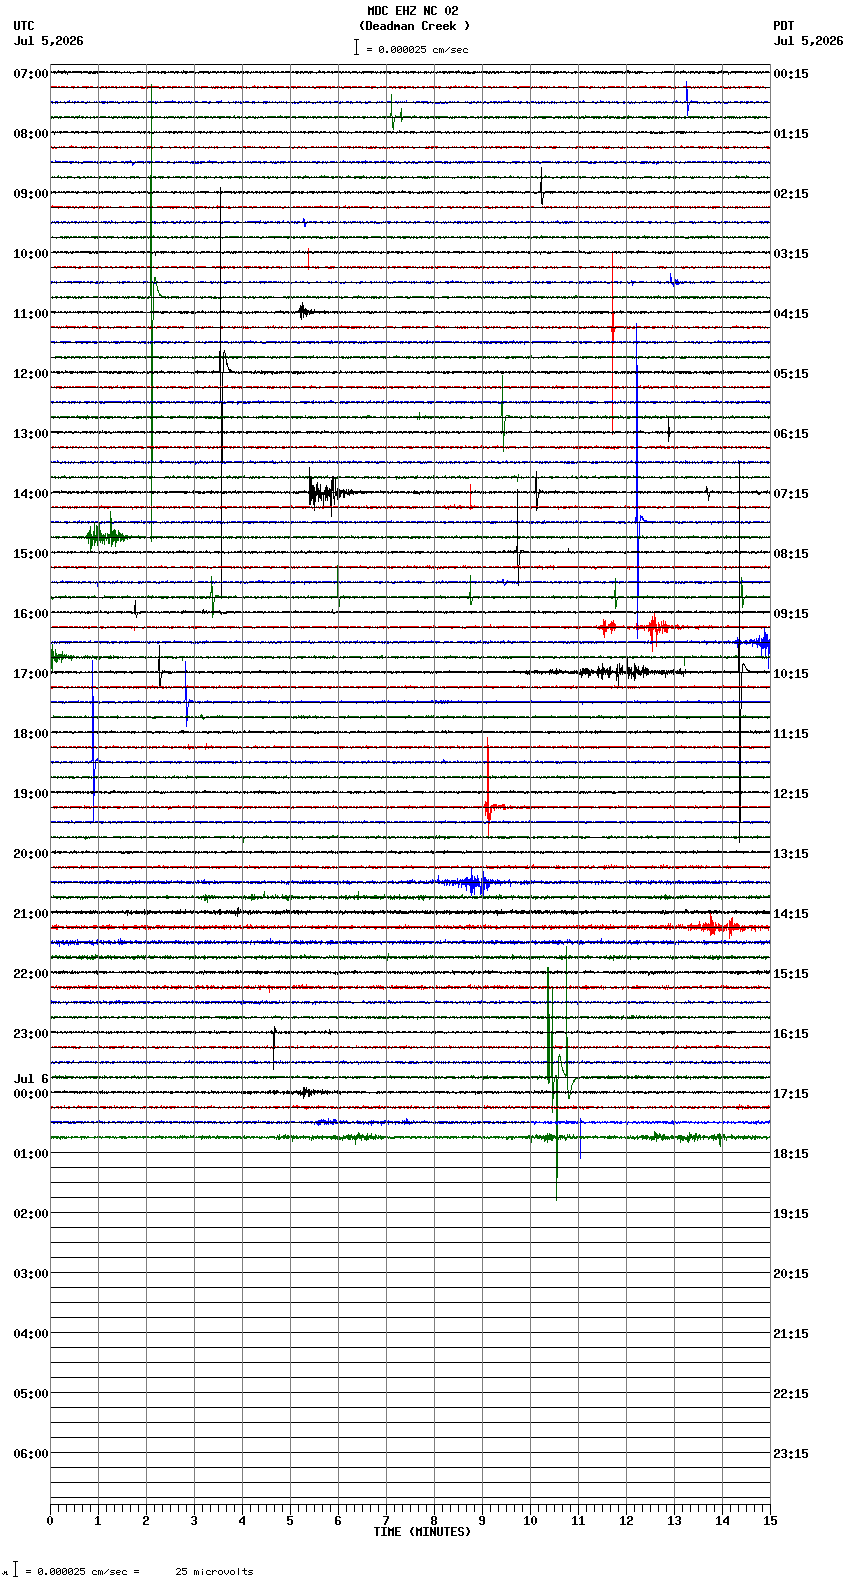The height and width of the screenshot is (1584, 850).
Task: Click the 14:00 UTC time label
Action: (x=31, y=494)
